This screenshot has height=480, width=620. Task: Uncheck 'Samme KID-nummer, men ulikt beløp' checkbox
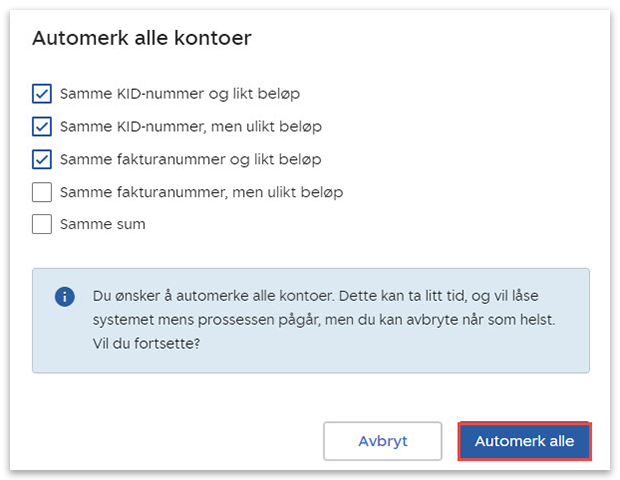[42, 127]
